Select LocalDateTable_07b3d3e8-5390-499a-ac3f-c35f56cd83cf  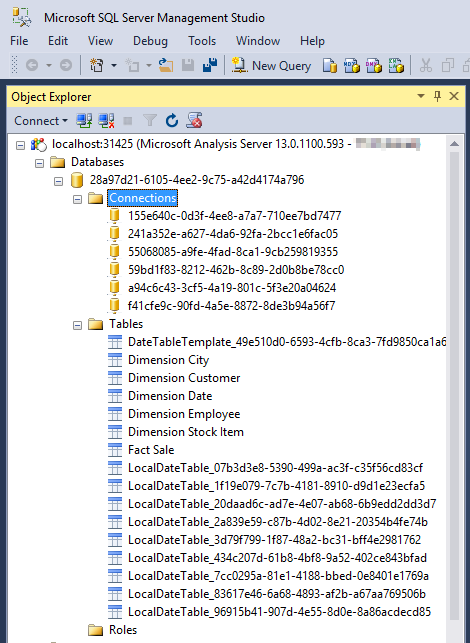[275, 468]
